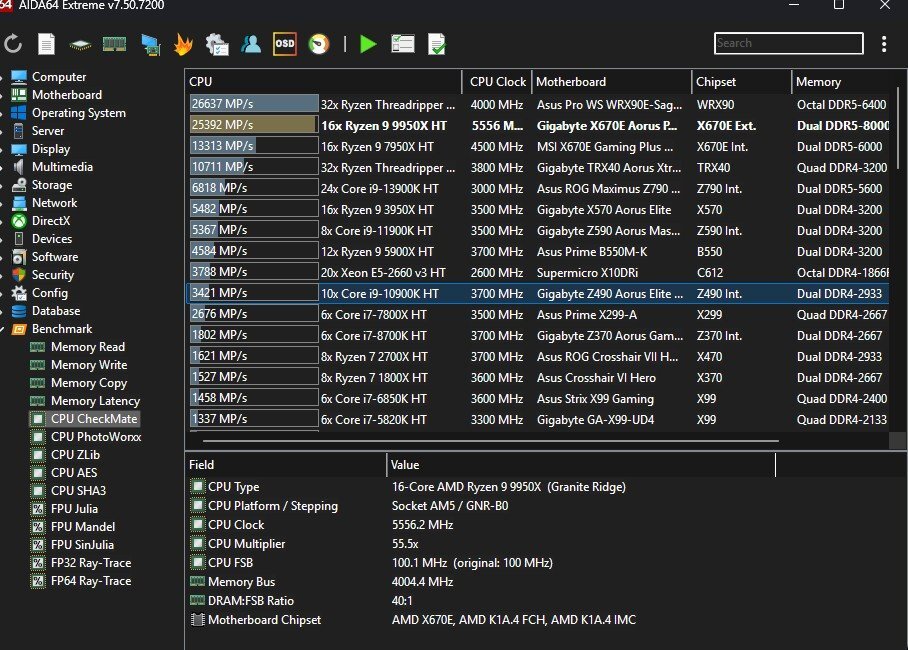Viewport: 908px width, 650px height.
Task: Click the speaker icon beside Multimedia
Action: (x=19, y=167)
